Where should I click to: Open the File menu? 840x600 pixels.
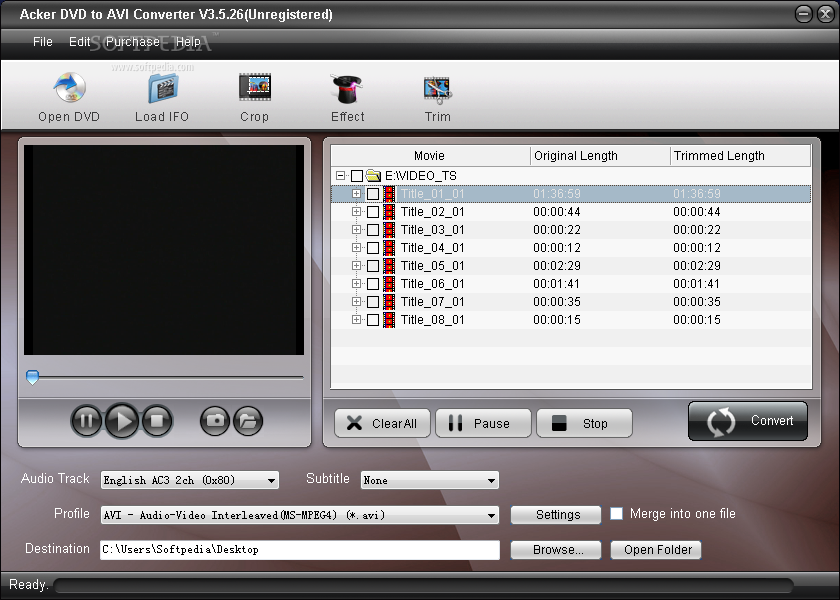tap(43, 42)
